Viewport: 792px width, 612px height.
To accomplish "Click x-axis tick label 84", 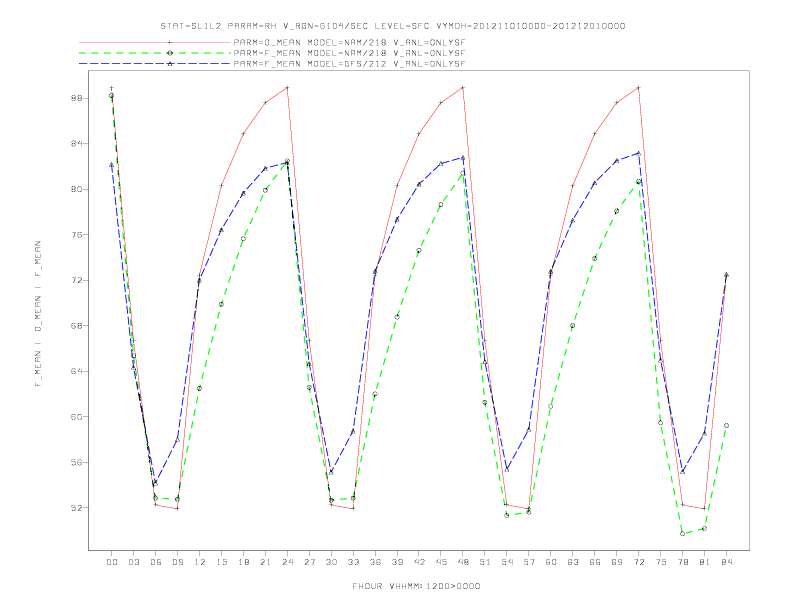I will (726, 562).
